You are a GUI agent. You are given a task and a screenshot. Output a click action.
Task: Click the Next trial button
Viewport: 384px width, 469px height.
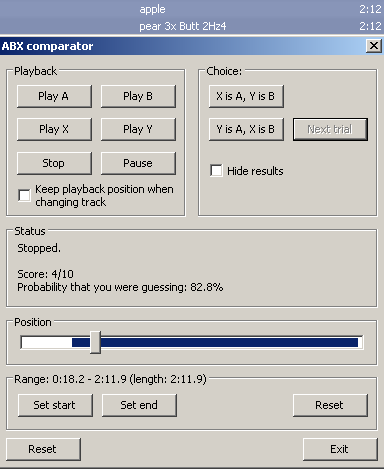click(x=330, y=129)
